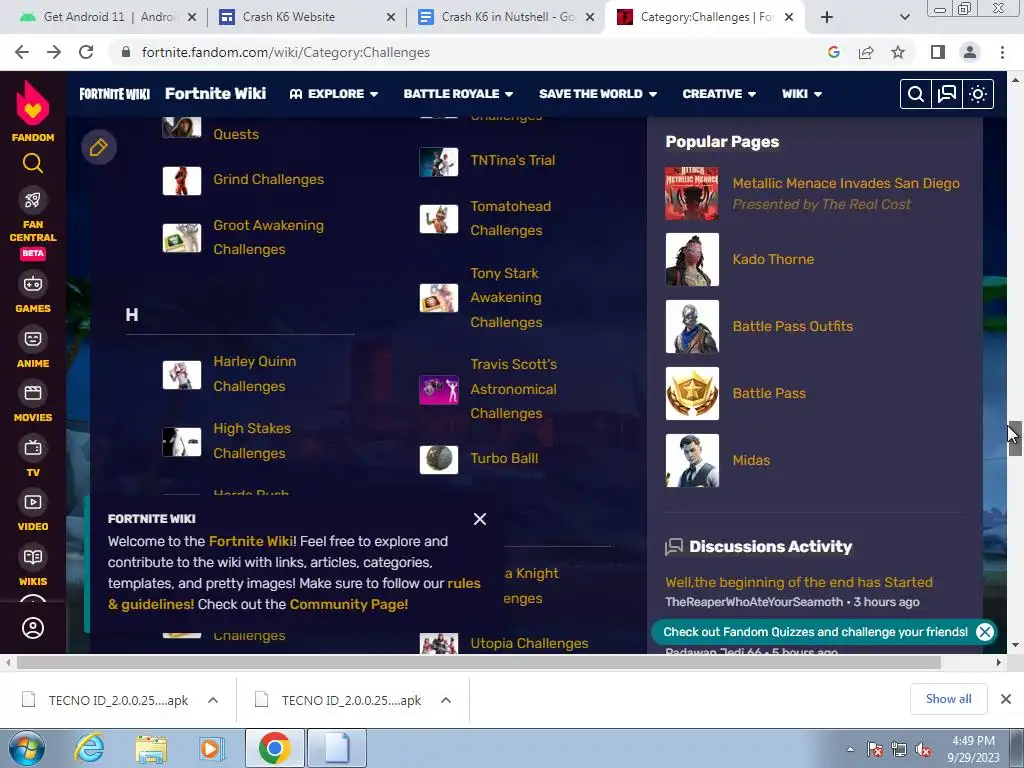This screenshot has width=1024, height=768.
Task: Open the Games controller icon
Action: coord(33,284)
